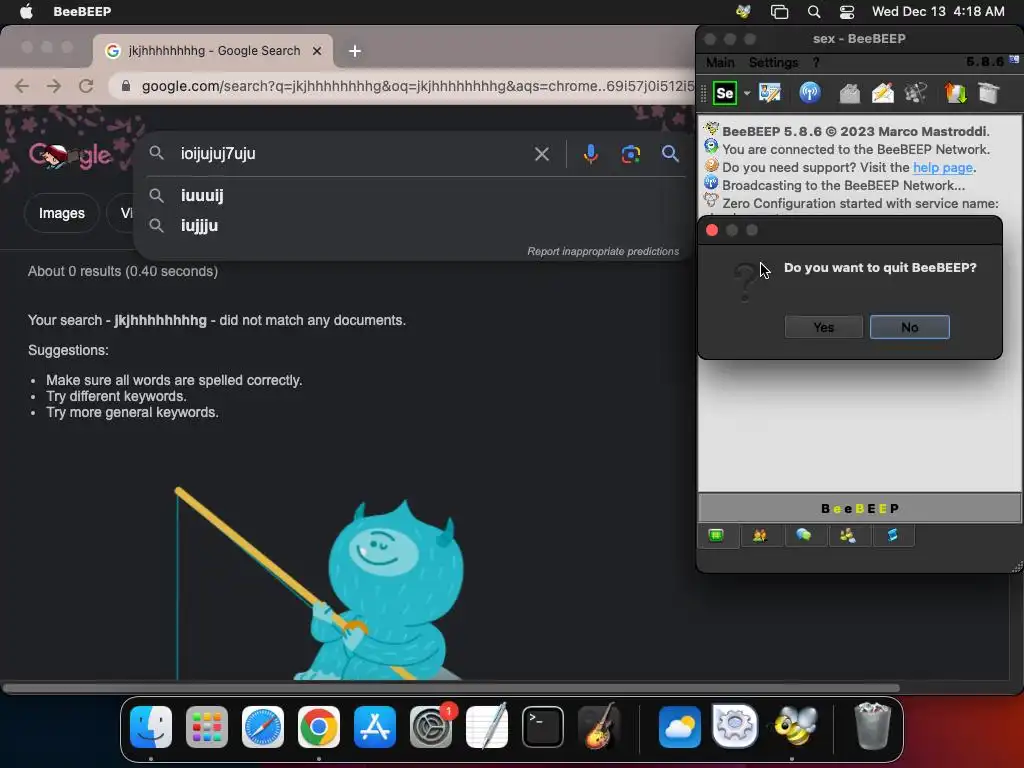Open Google Lens image search icon

click(x=630, y=154)
